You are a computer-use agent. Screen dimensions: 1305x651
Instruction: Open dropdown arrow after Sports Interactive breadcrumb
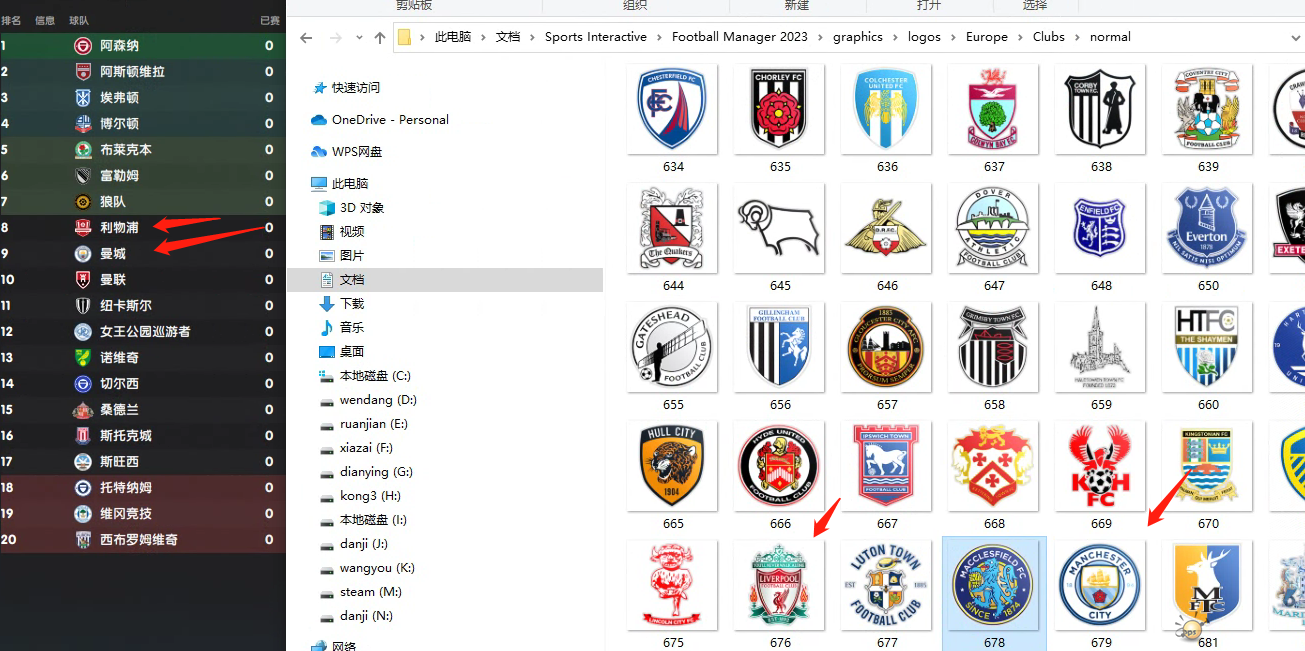click(x=660, y=37)
